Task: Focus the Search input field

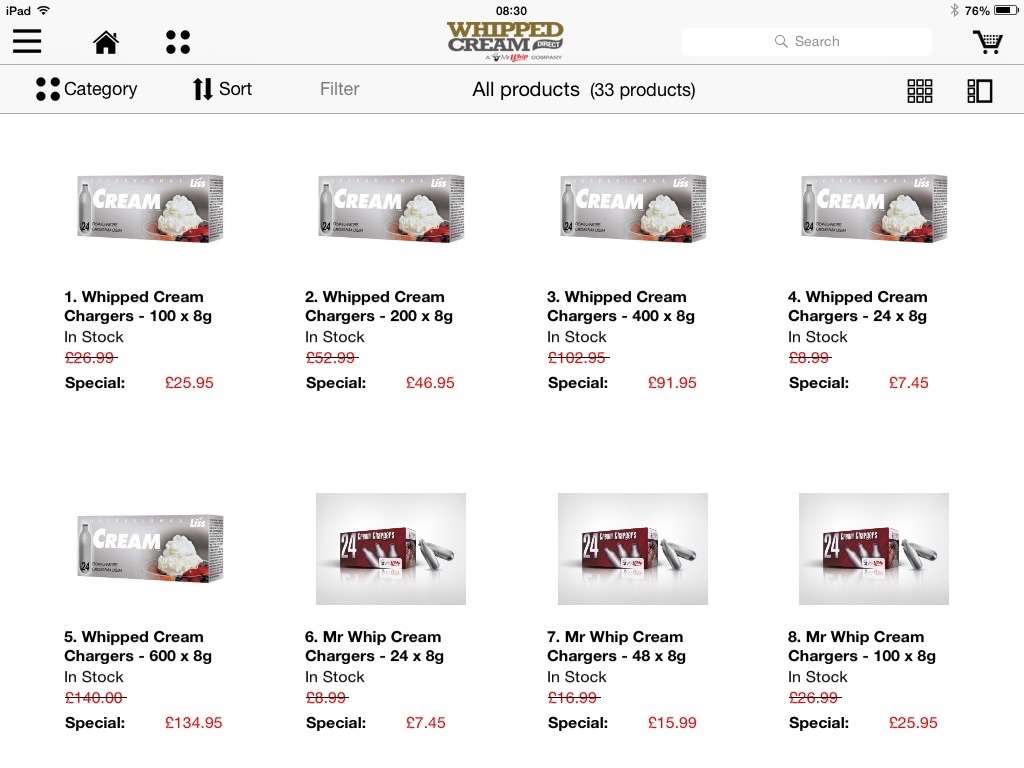Action: pyautogui.click(x=807, y=41)
